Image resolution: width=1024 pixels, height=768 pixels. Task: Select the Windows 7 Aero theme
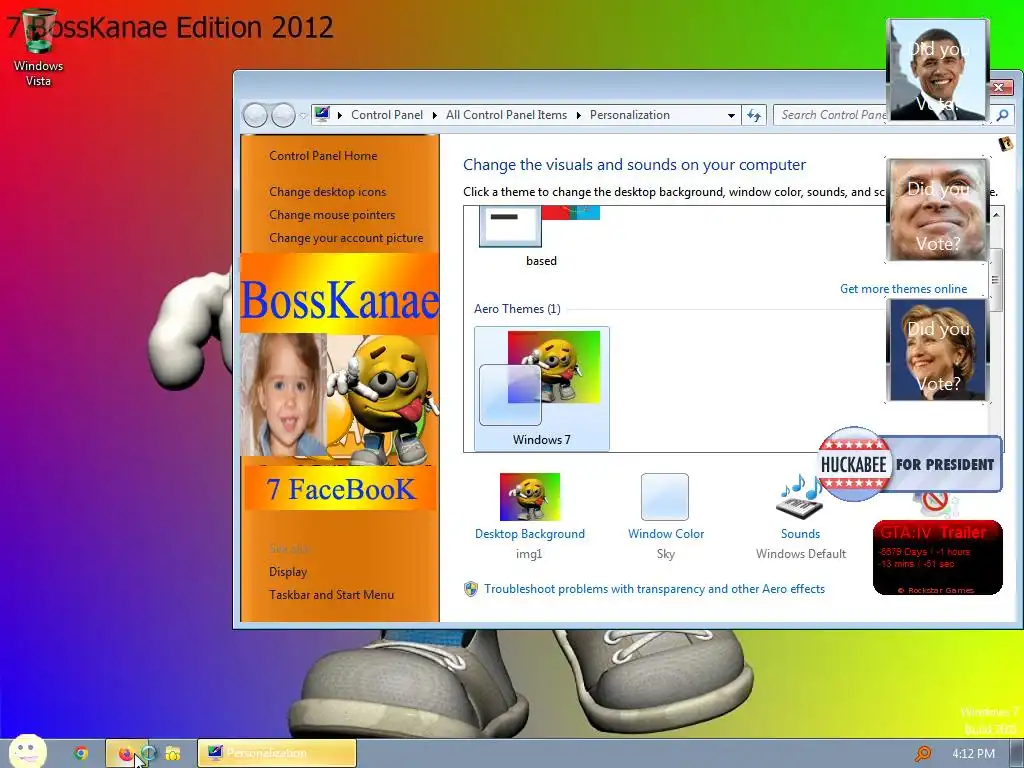pos(541,388)
